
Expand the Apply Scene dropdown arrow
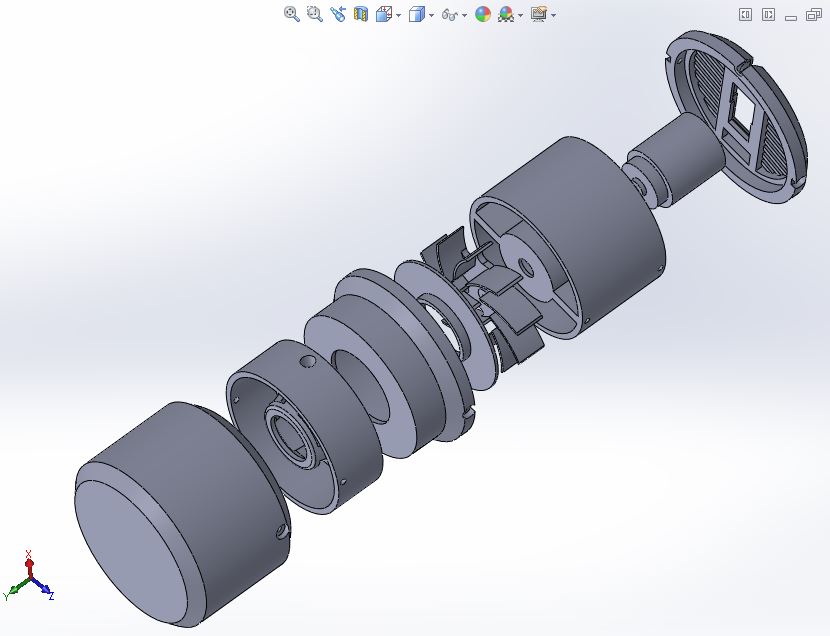(521, 15)
